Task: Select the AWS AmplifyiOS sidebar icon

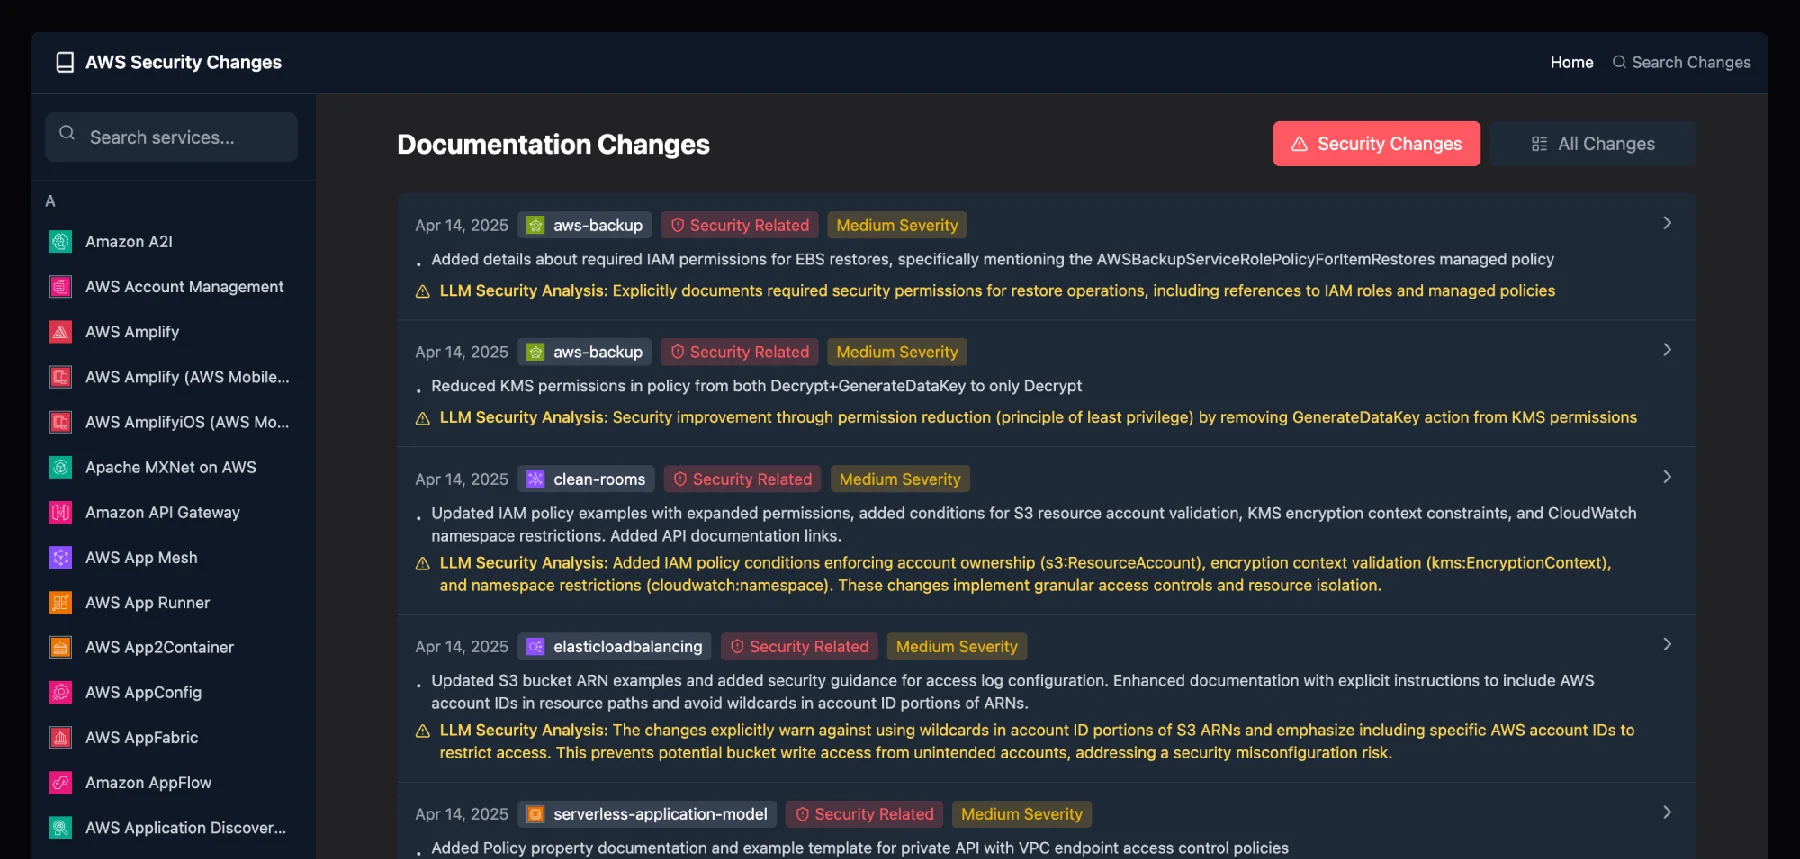Action: point(60,422)
